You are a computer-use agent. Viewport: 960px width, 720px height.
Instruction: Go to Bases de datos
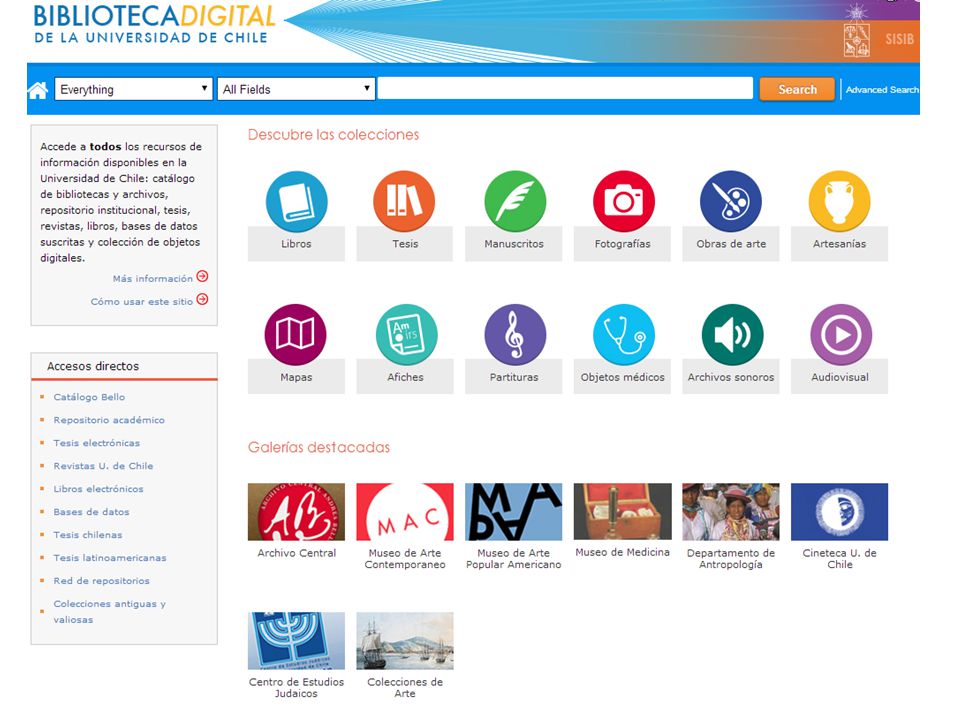(91, 512)
